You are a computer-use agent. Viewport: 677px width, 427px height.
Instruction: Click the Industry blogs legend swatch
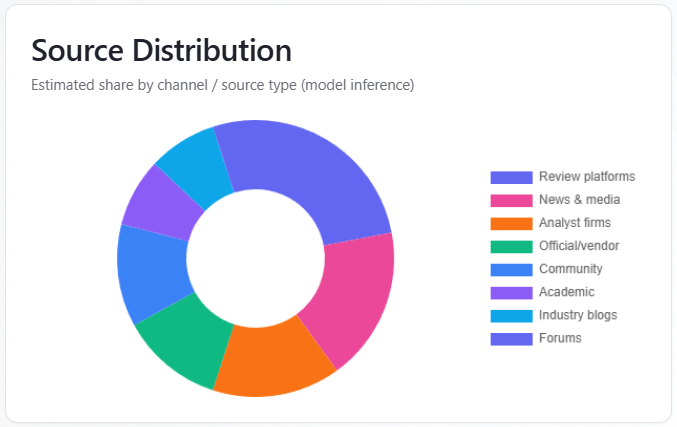510,315
